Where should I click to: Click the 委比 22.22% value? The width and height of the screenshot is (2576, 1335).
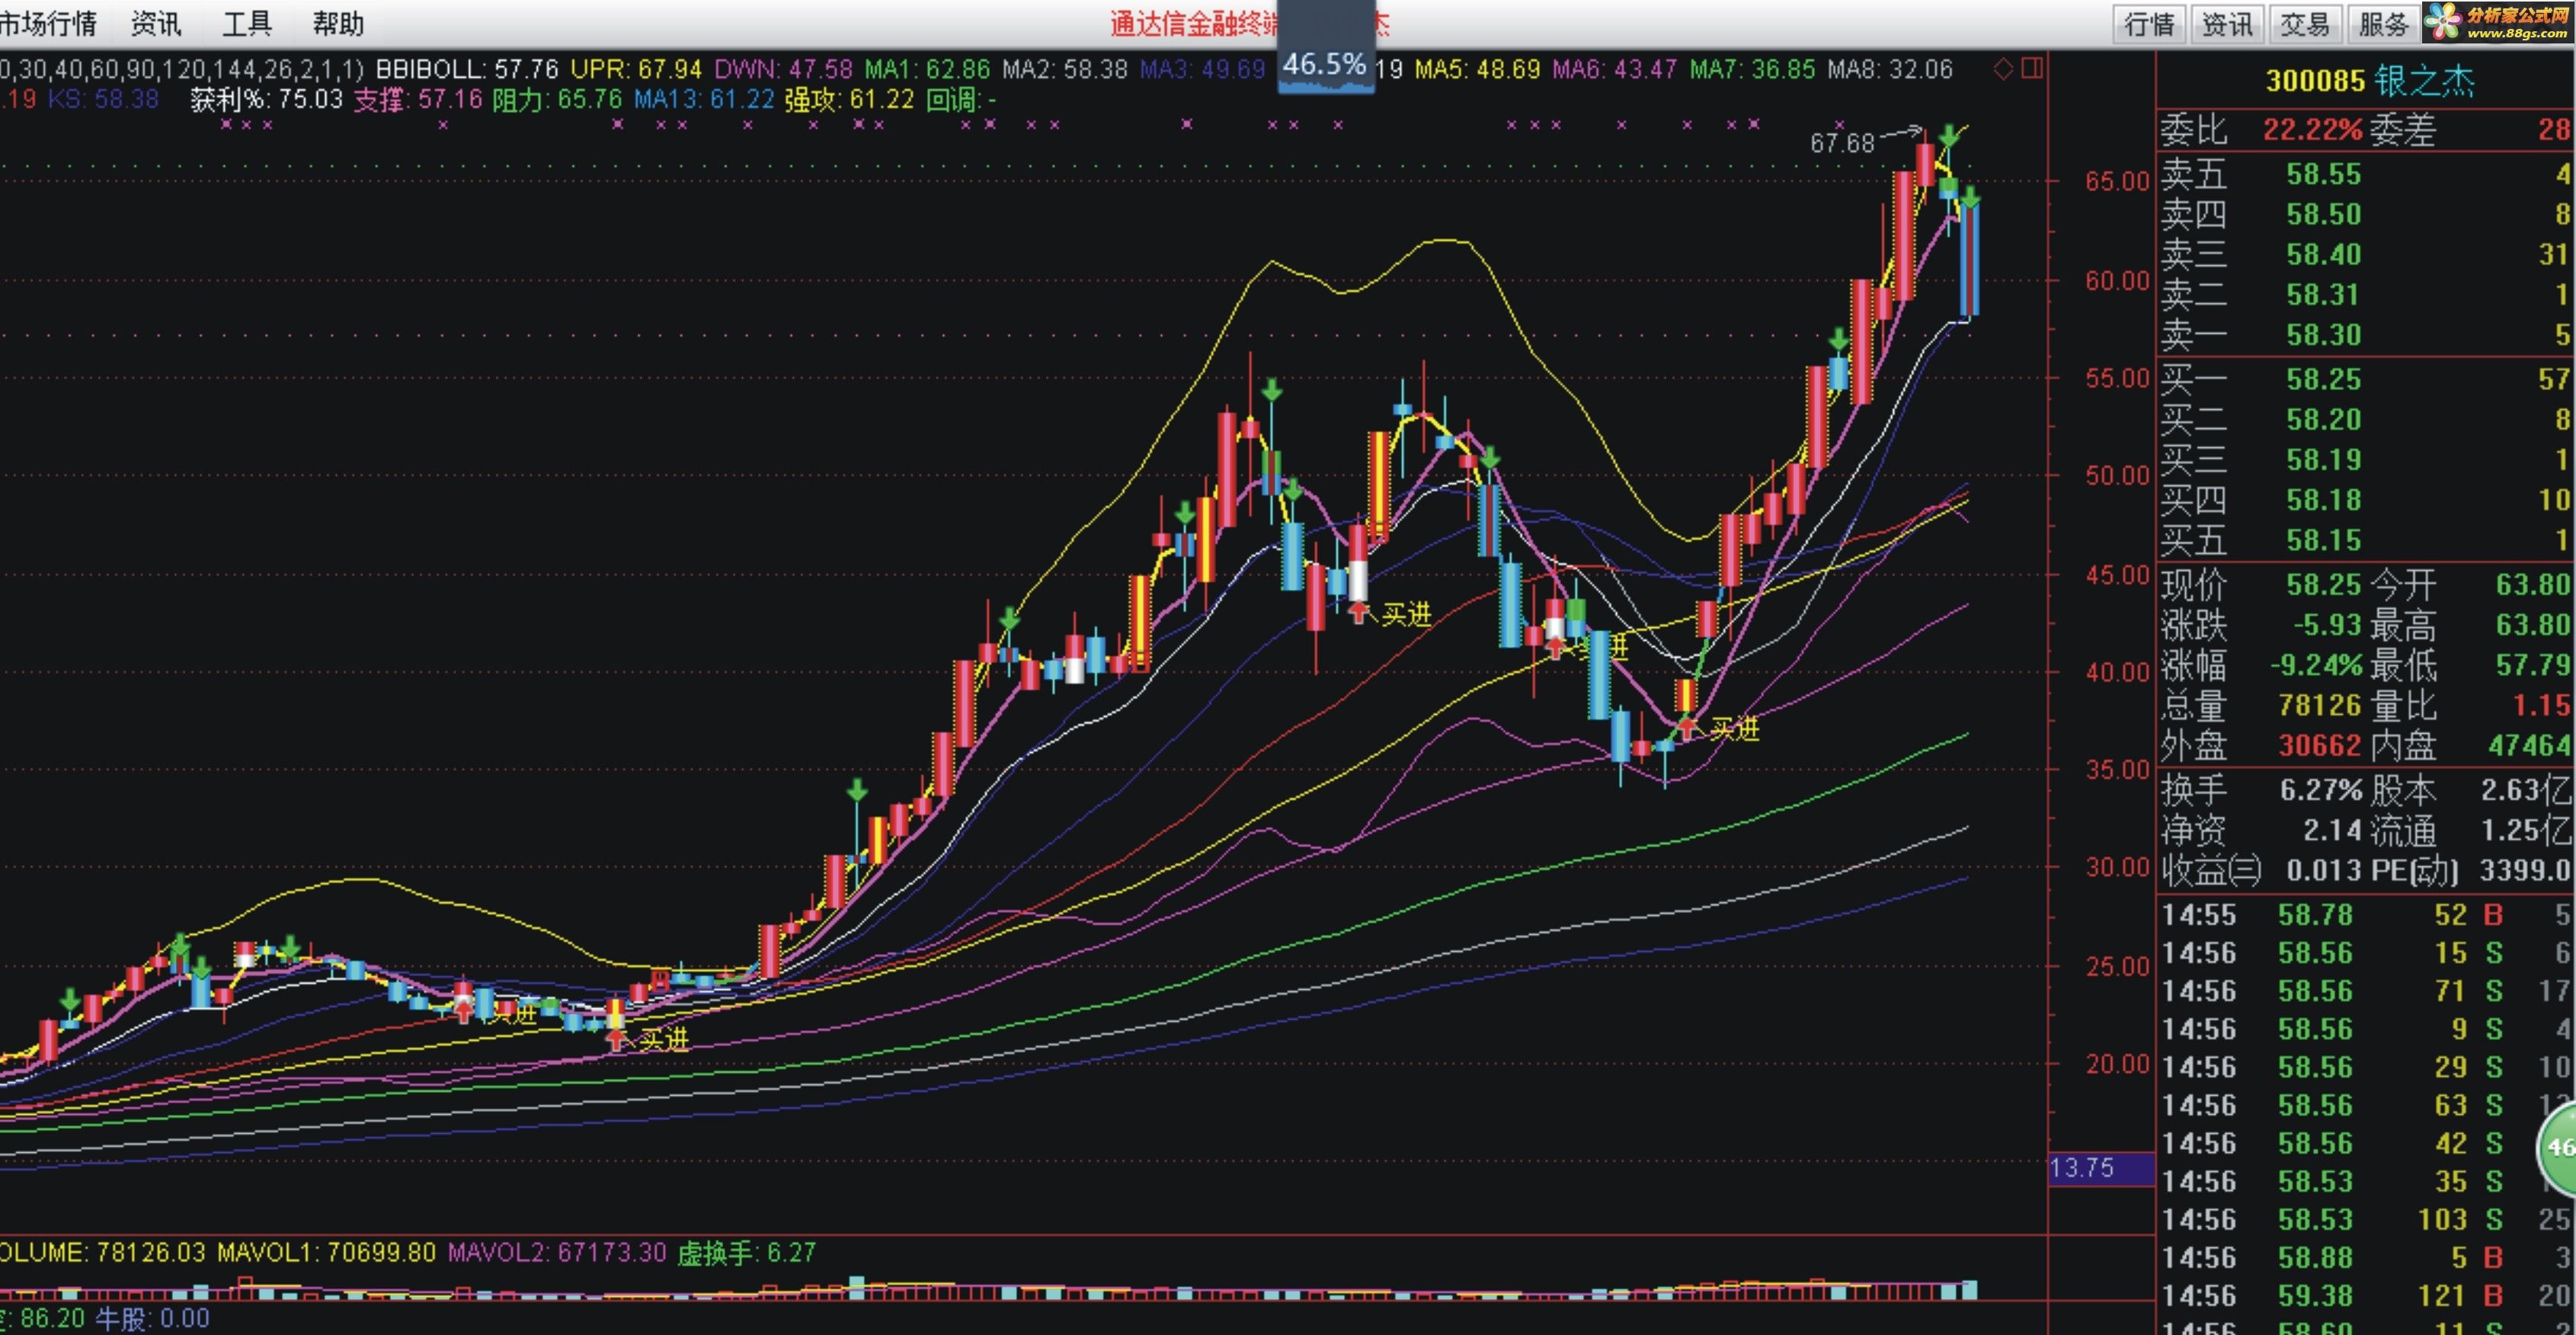[x=2312, y=129]
